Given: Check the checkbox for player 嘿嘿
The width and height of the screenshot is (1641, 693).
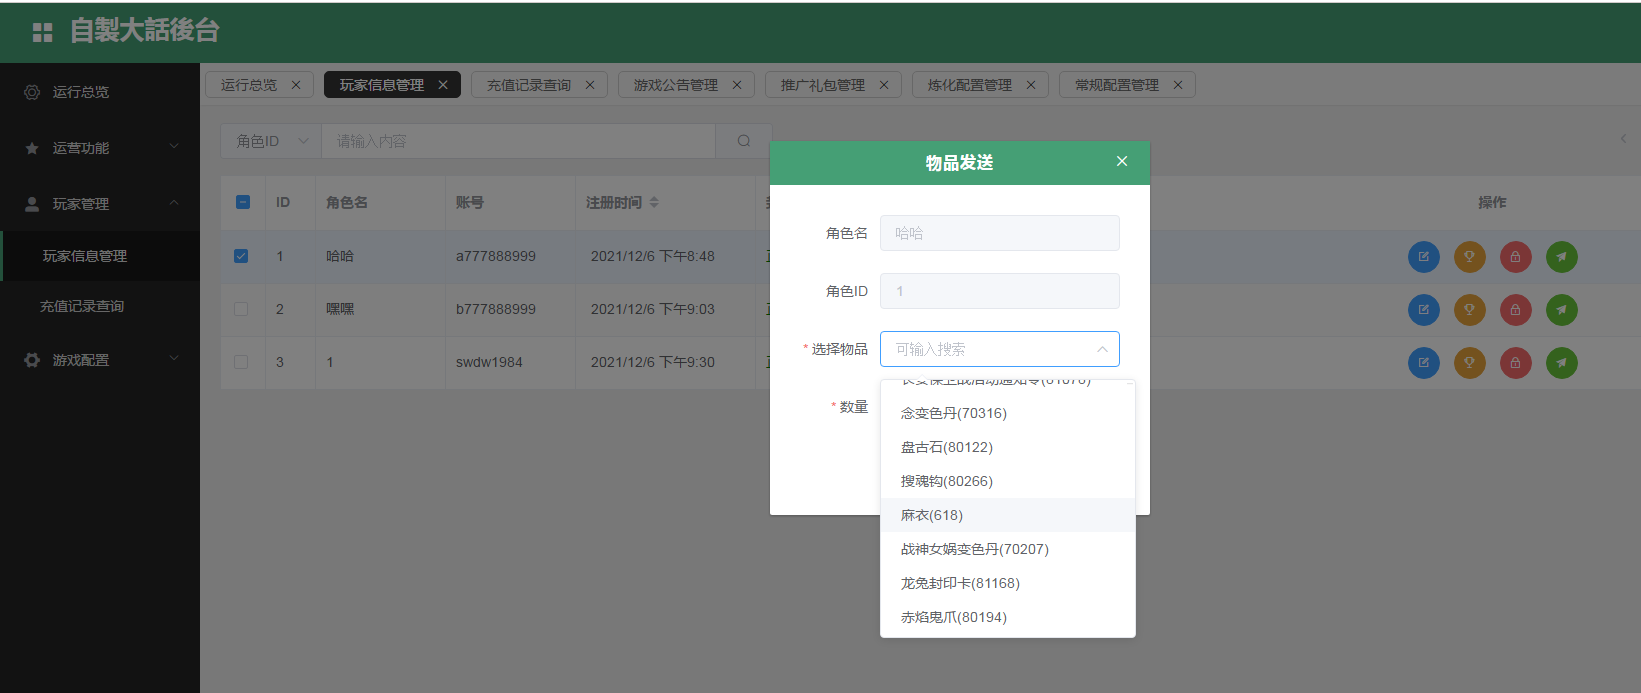Looking at the screenshot, I should click(241, 309).
